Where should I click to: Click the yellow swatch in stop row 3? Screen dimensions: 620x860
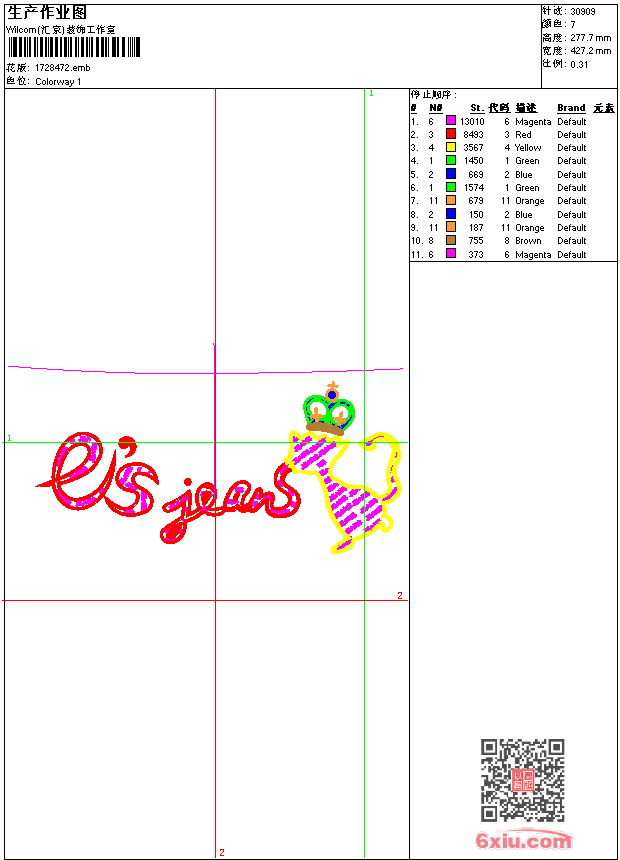tap(450, 147)
